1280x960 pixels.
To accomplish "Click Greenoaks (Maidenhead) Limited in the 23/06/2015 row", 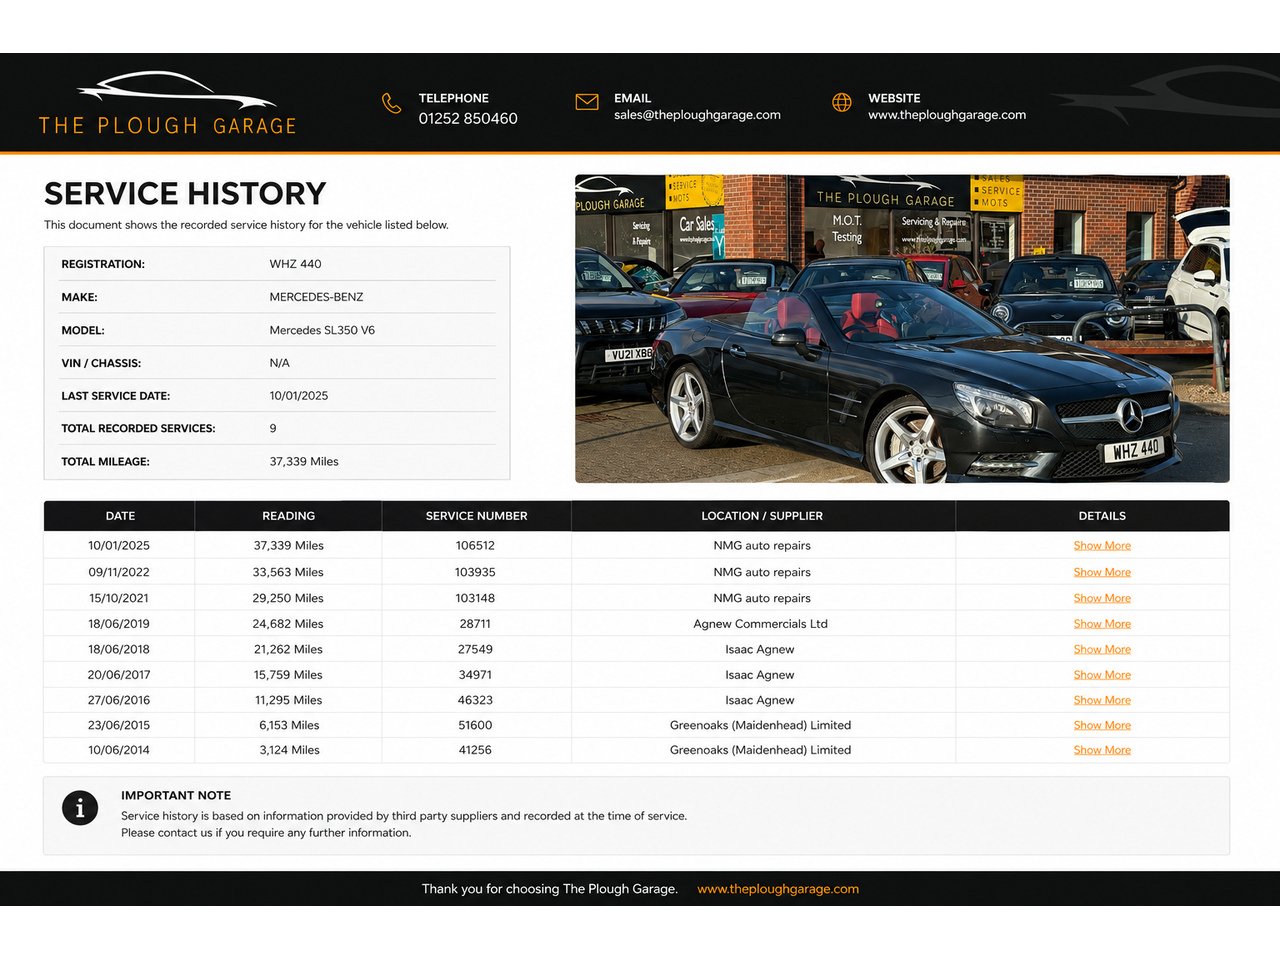I will tap(760, 725).
